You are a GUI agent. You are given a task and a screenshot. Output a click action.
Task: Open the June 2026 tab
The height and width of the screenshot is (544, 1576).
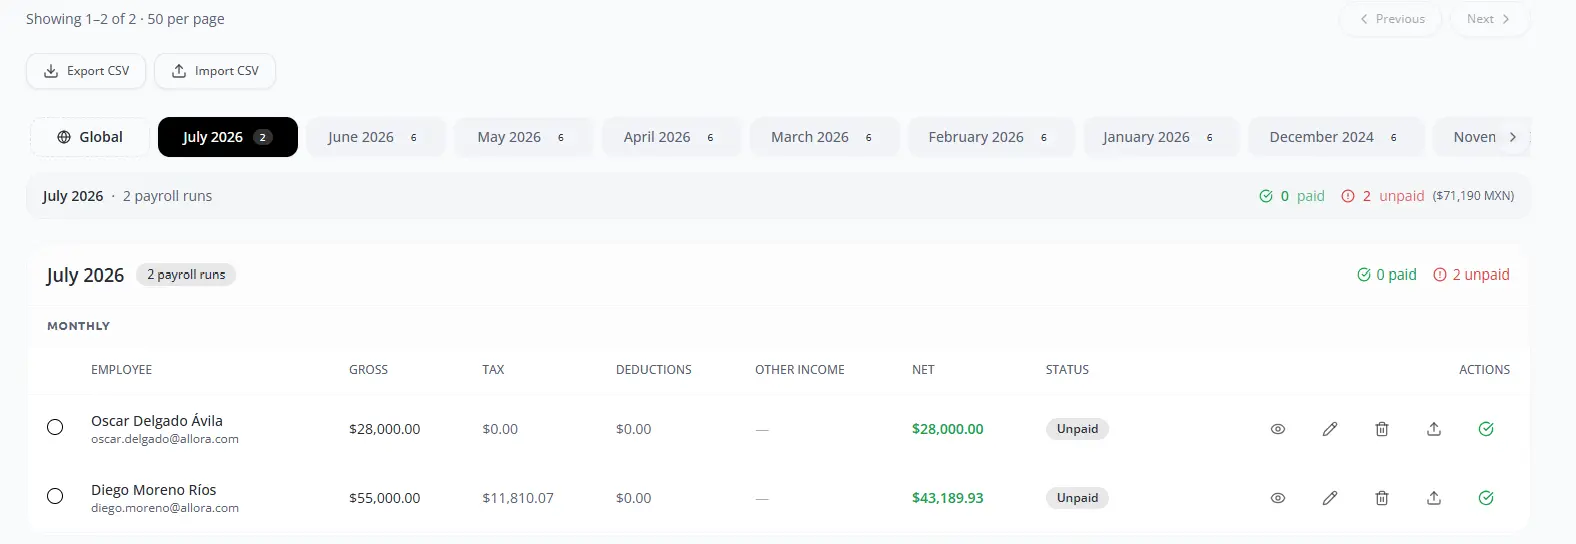[375, 137]
